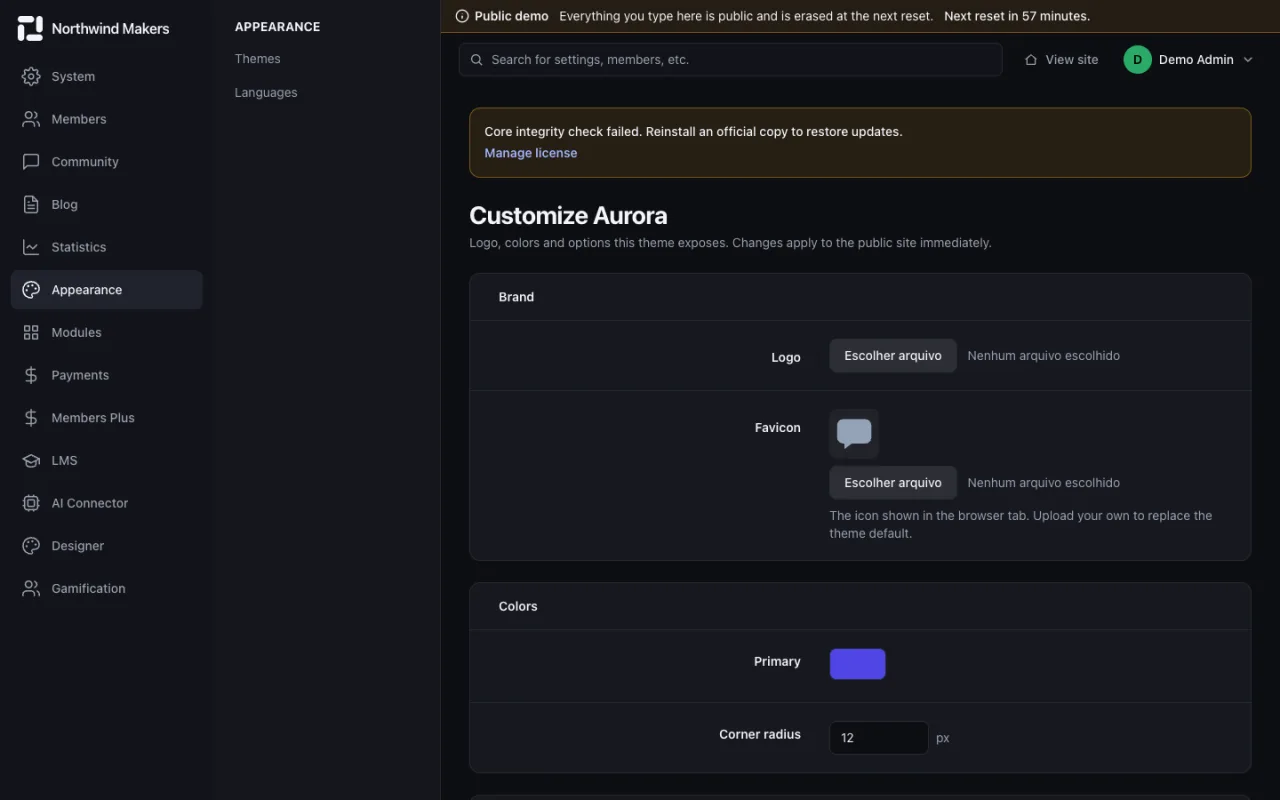Click the home icon beside View site
The height and width of the screenshot is (800, 1280).
(1031, 60)
